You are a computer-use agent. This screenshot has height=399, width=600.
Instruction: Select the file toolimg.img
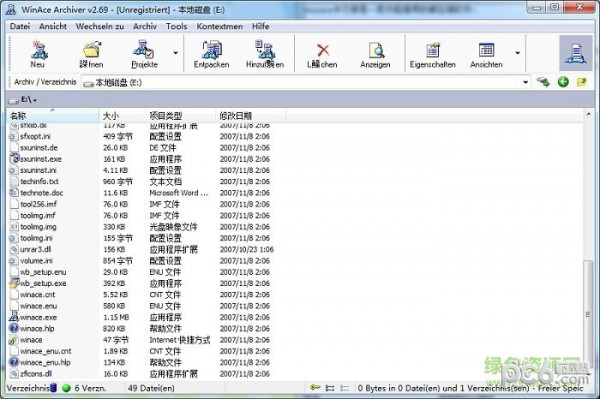coord(38,226)
